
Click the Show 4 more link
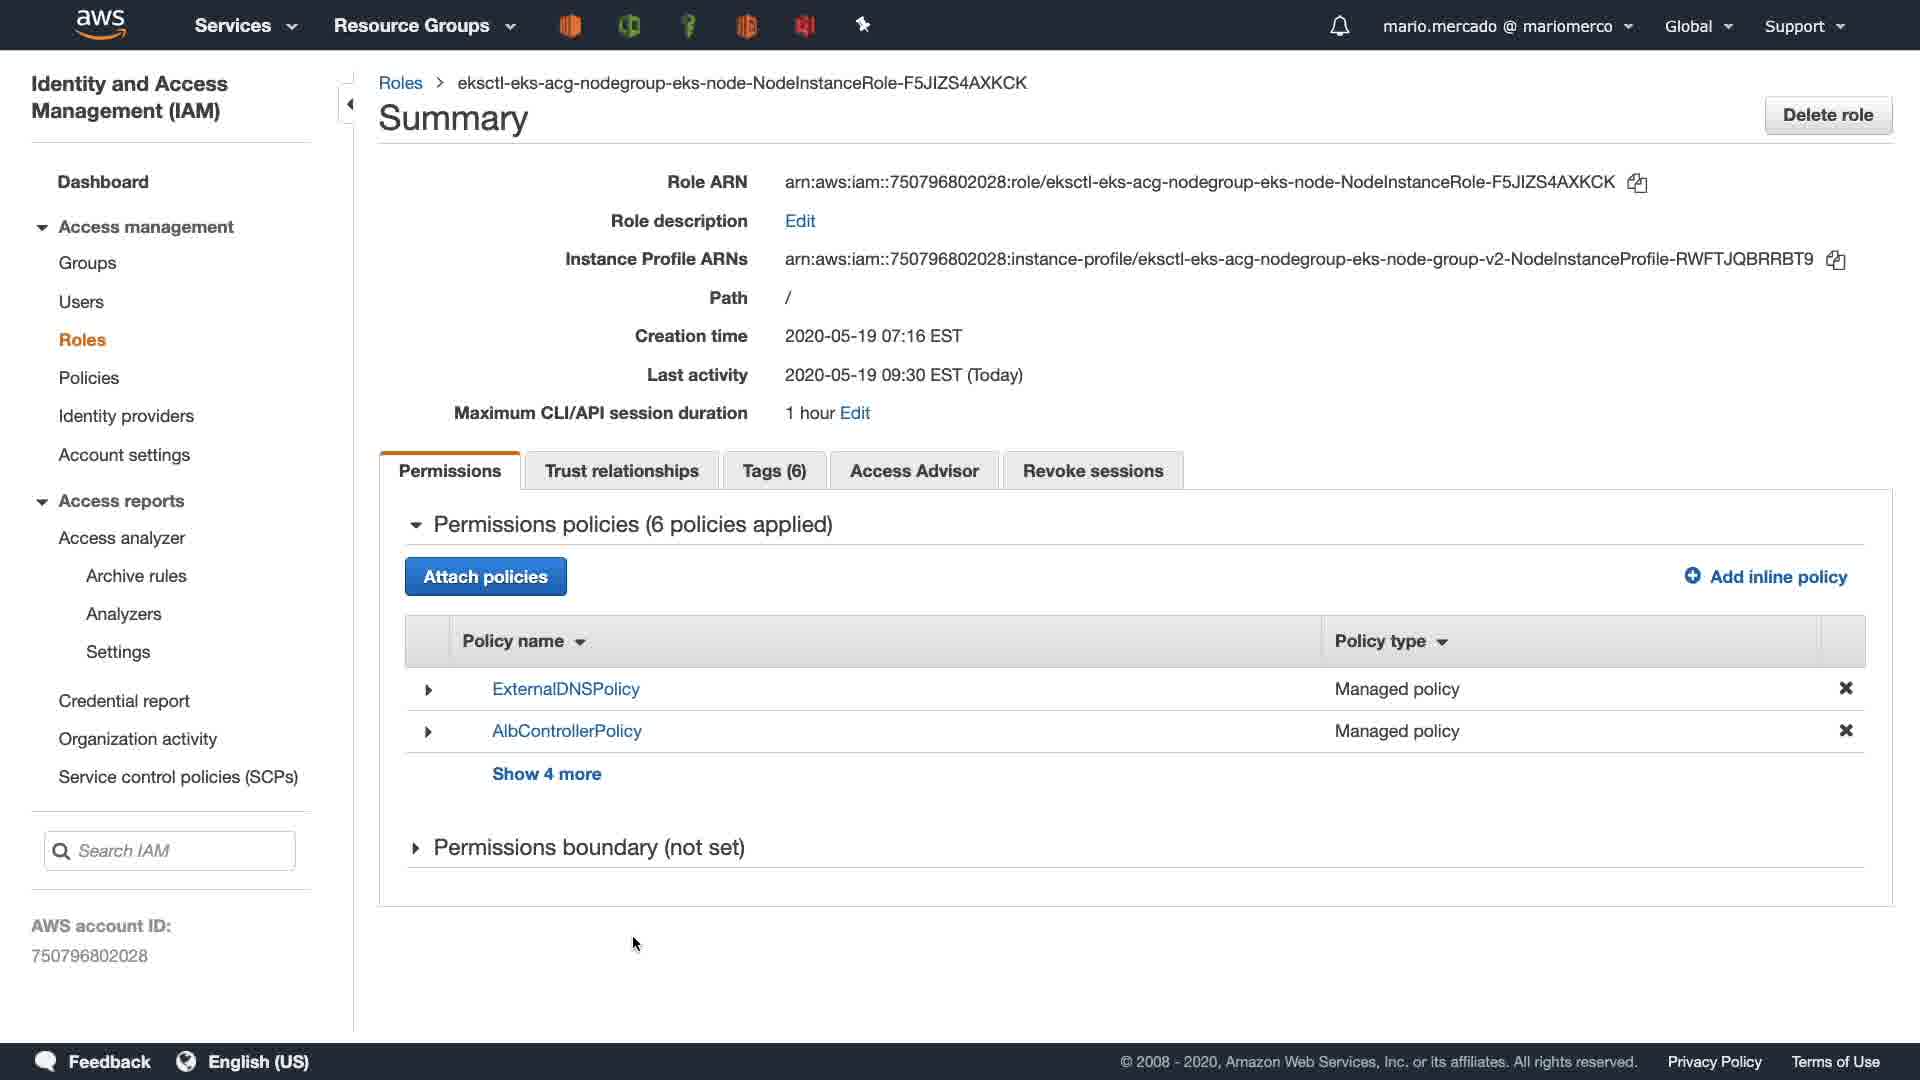point(546,774)
